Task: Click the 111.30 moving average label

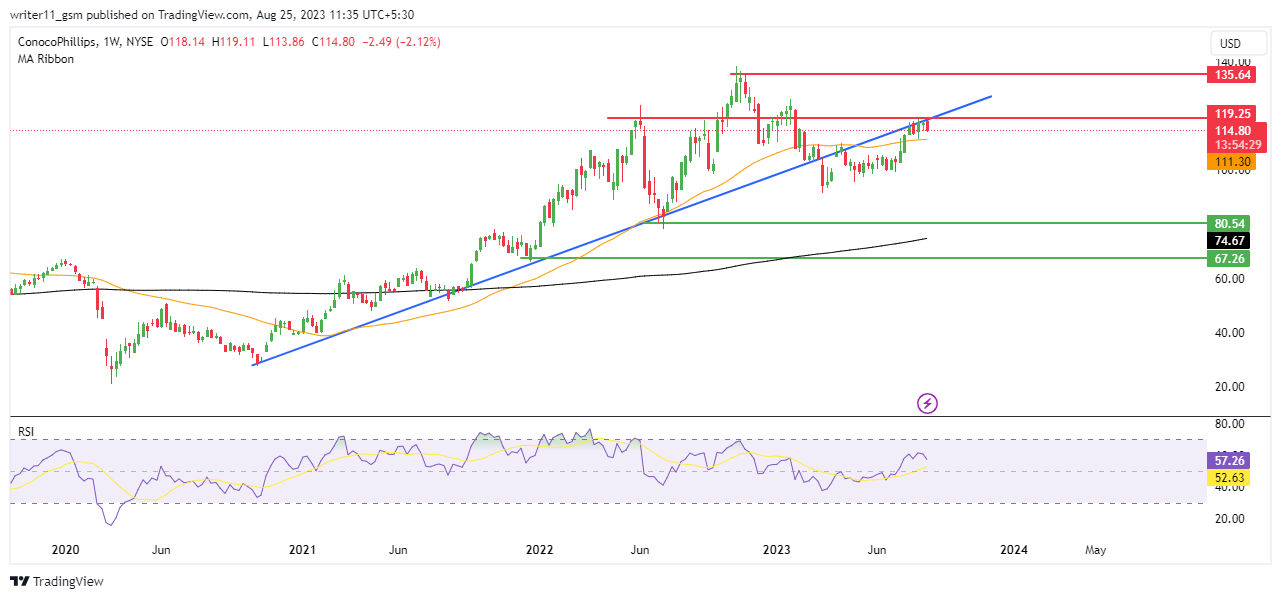Action: [1232, 161]
